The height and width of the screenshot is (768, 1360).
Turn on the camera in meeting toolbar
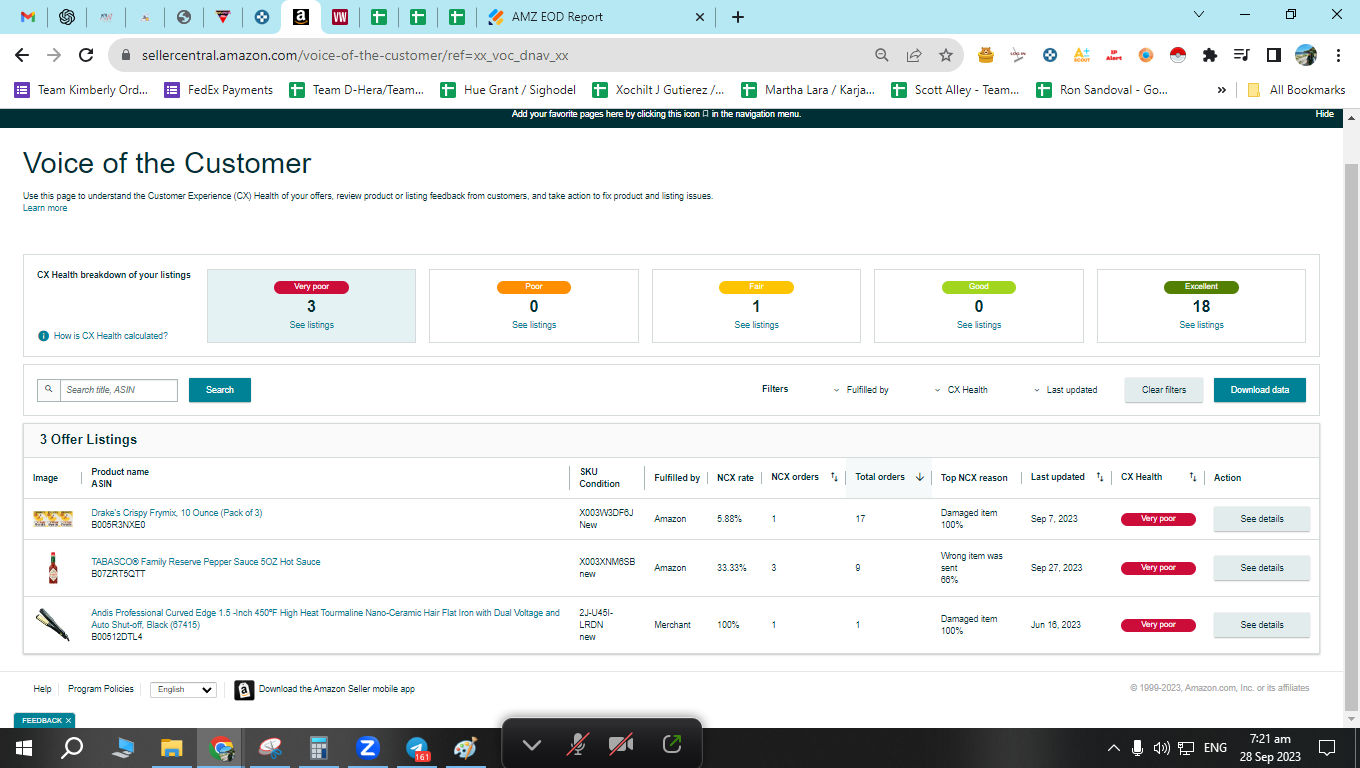[622, 744]
